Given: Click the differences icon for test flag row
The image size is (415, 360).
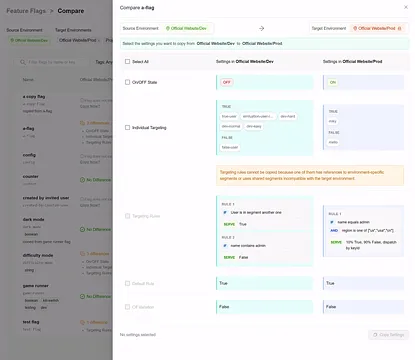Looking at the screenshot, I should pyautogui.click(x=82, y=322).
